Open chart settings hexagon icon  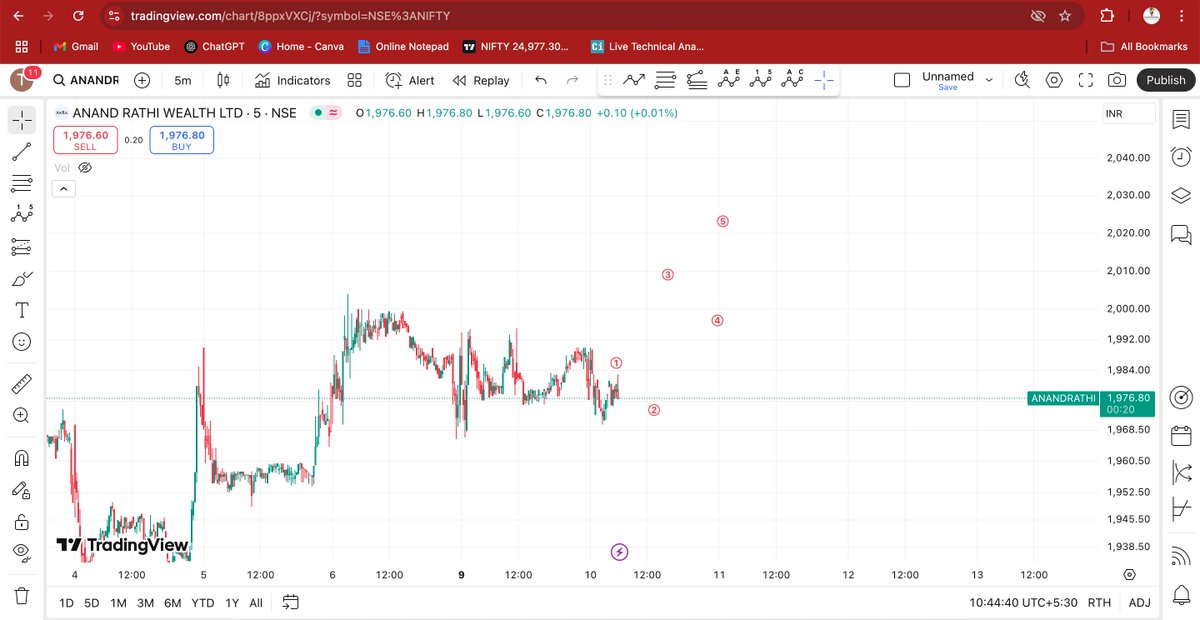[1054, 80]
